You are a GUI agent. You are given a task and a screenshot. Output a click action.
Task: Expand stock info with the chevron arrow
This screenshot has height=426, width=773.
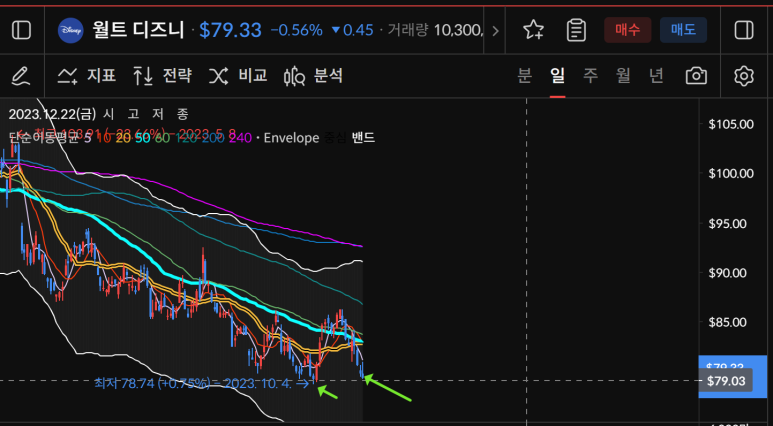495,31
